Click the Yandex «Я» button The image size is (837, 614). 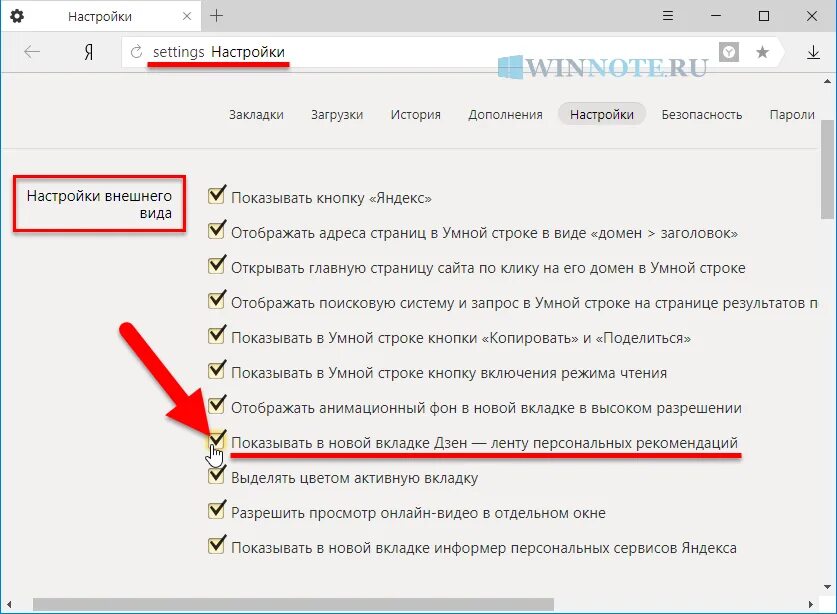click(x=89, y=52)
